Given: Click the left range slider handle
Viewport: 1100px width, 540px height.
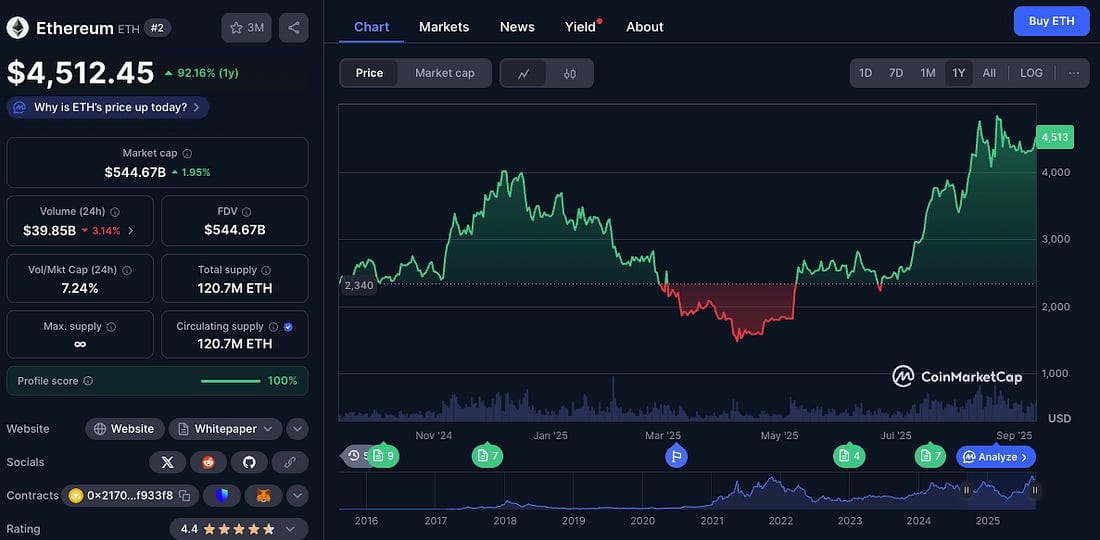Looking at the screenshot, I should [966, 490].
